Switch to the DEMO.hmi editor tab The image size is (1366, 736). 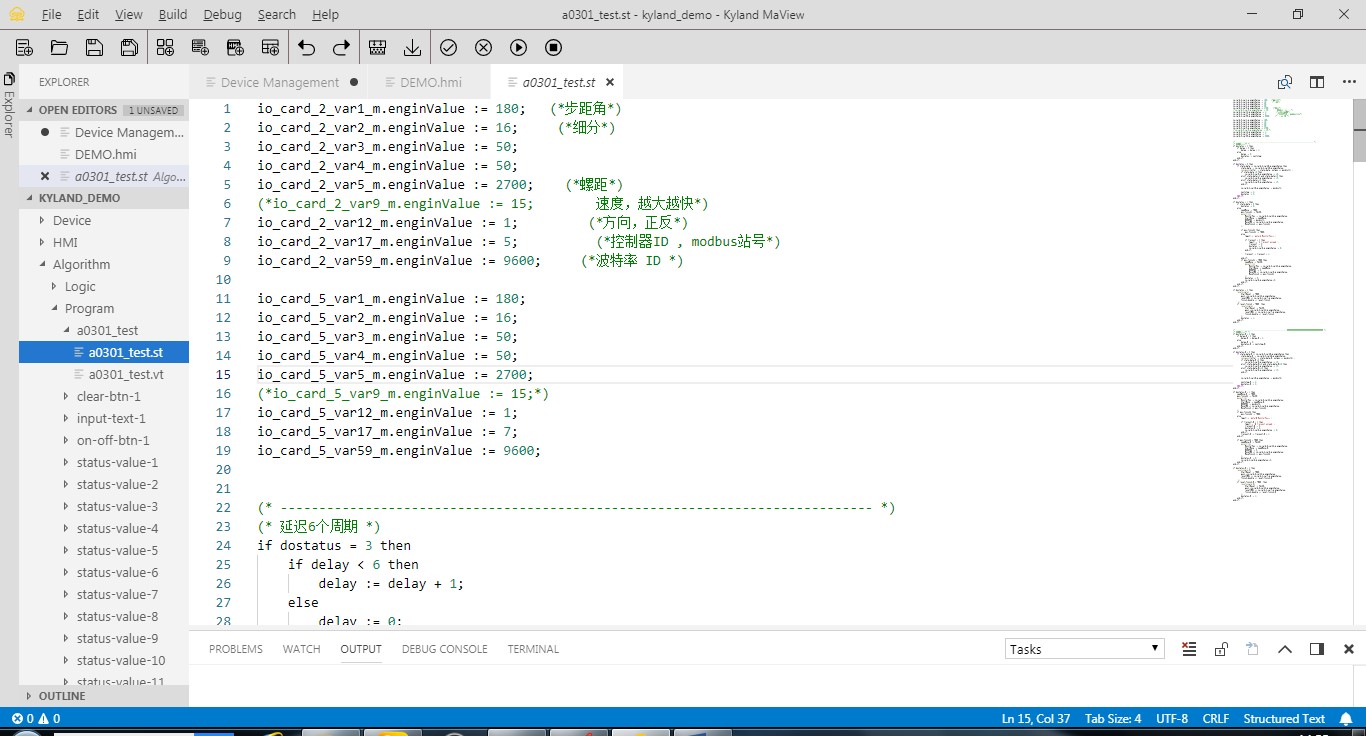coord(430,82)
